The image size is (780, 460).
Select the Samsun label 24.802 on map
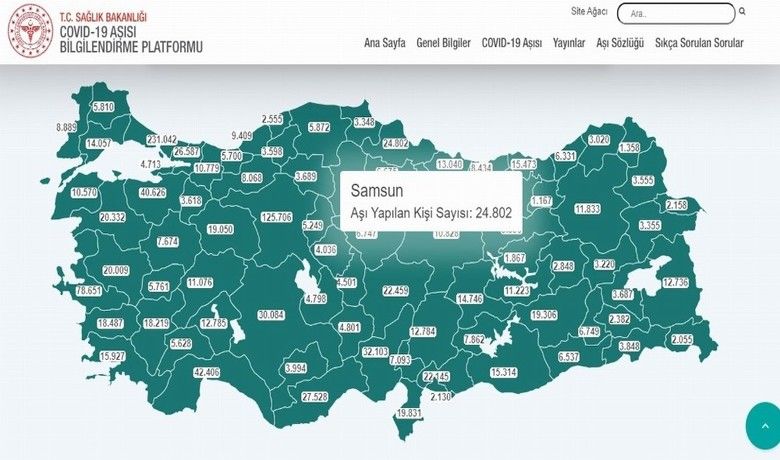[395, 143]
